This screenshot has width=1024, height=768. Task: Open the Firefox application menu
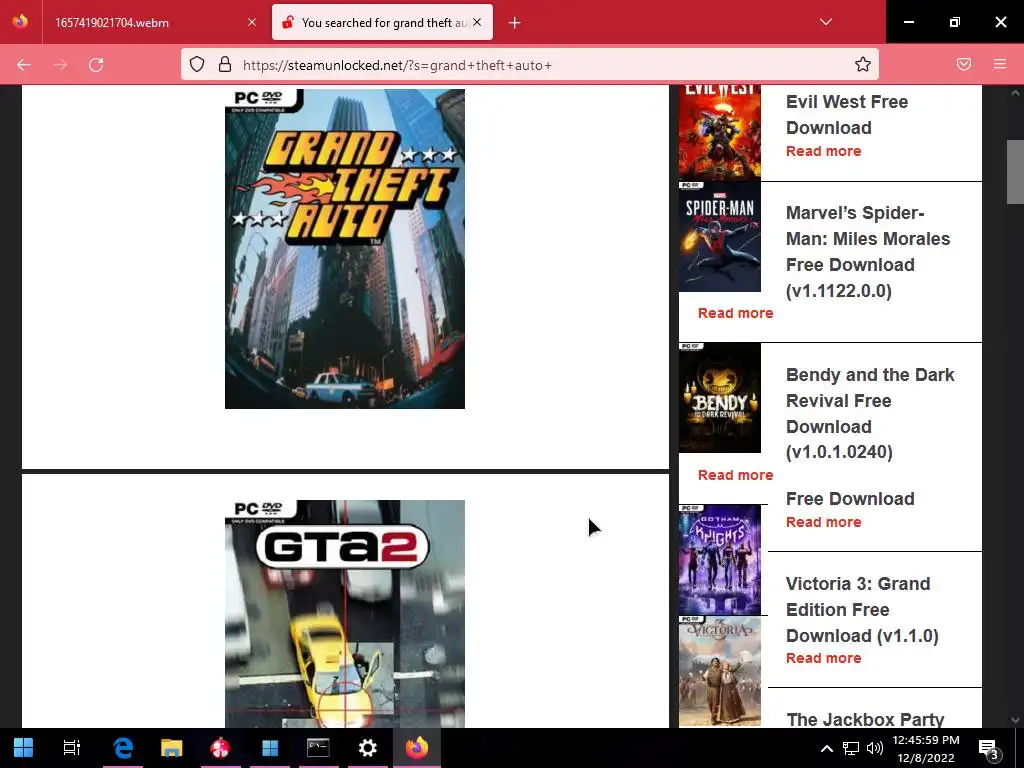point(1000,64)
